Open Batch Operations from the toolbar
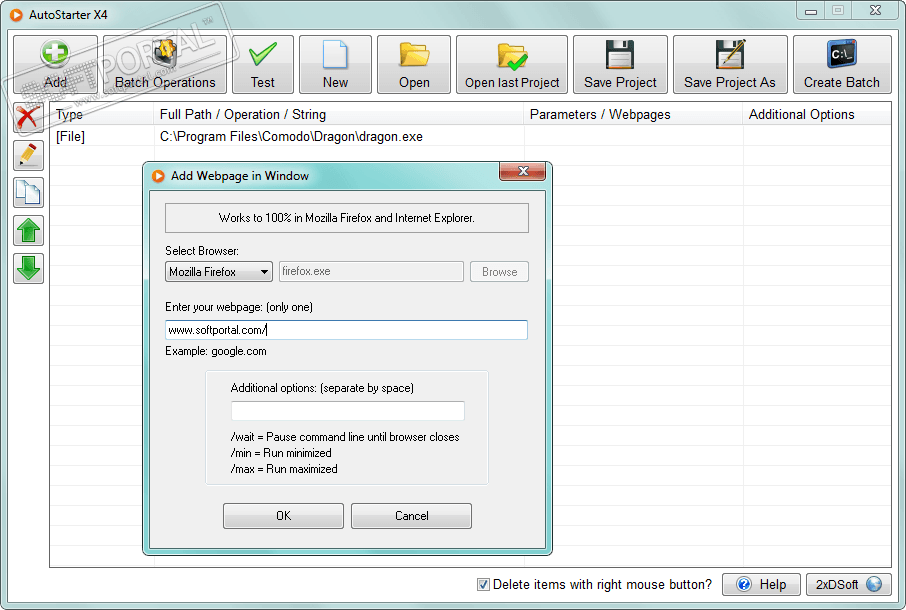The image size is (906, 610). 165,64
